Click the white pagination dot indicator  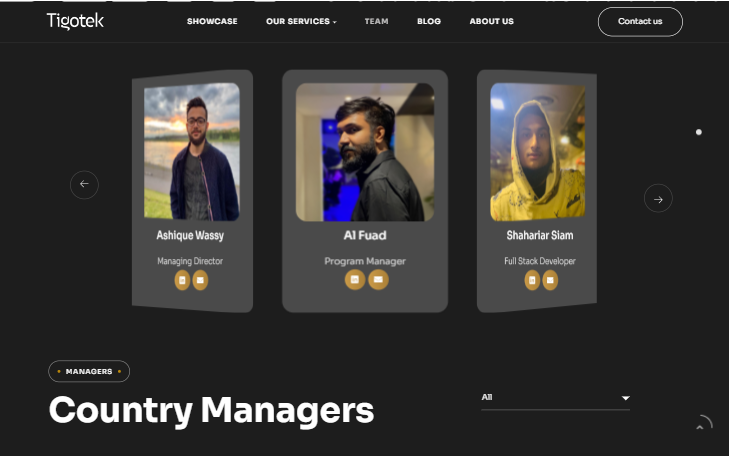[699, 132]
